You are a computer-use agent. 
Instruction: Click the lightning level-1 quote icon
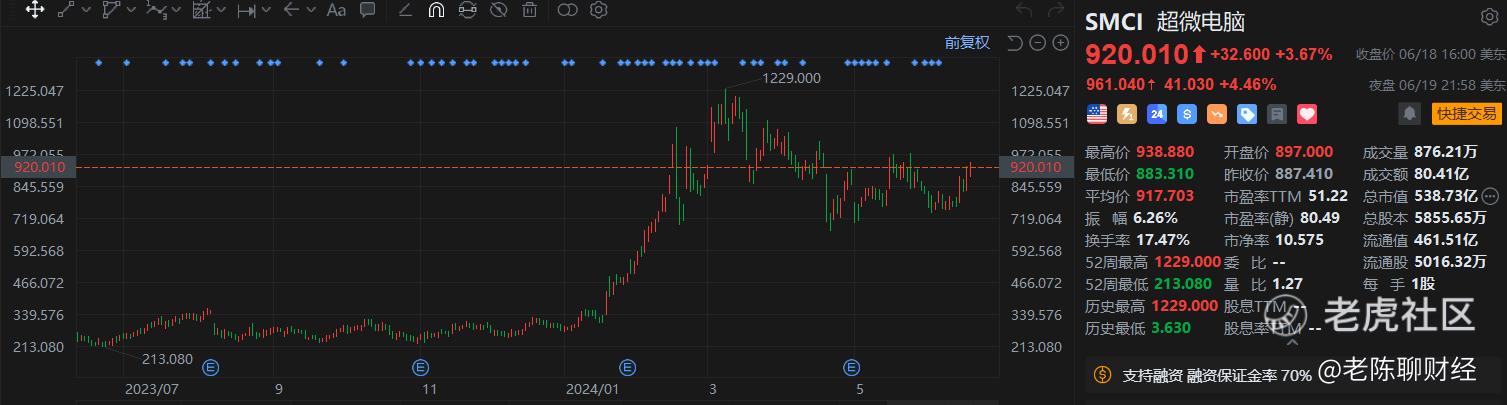(1127, 114)
